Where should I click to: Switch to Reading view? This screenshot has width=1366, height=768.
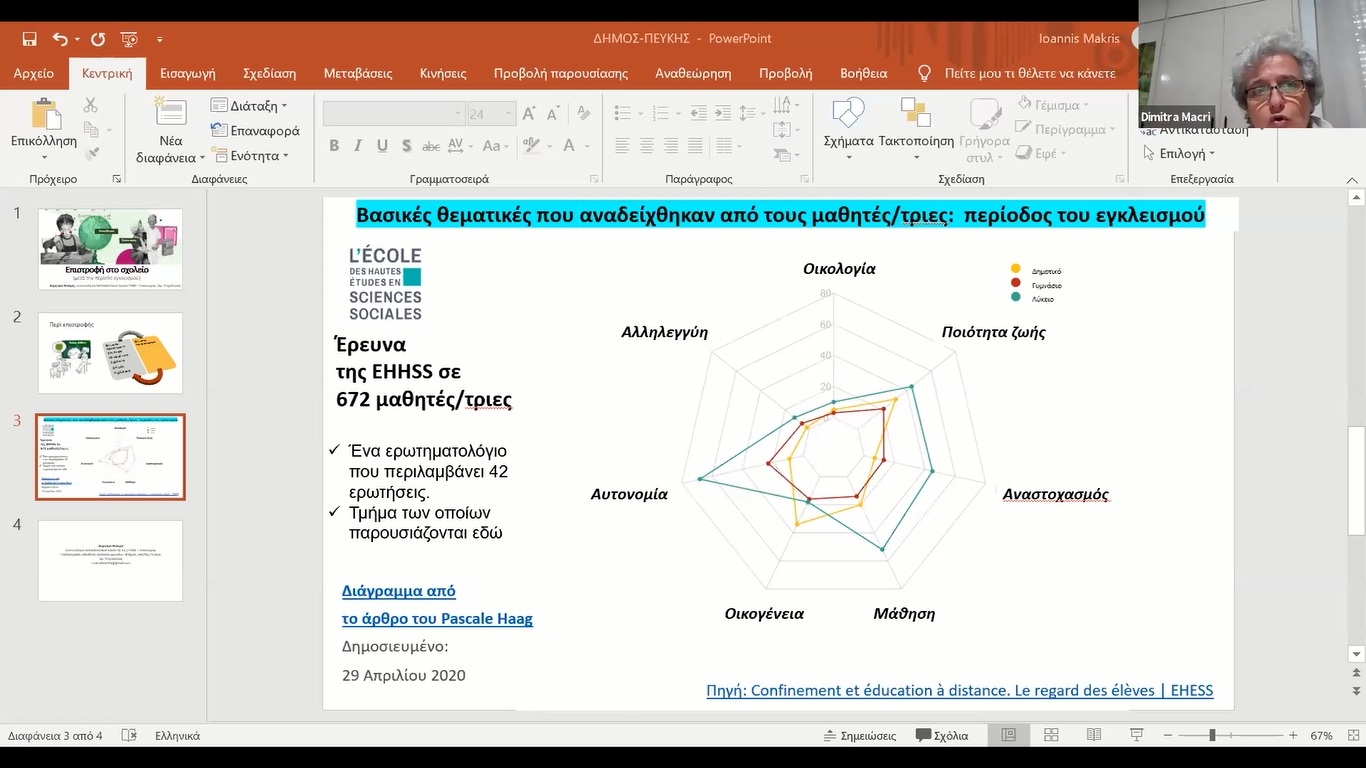tap(1094, 735)
